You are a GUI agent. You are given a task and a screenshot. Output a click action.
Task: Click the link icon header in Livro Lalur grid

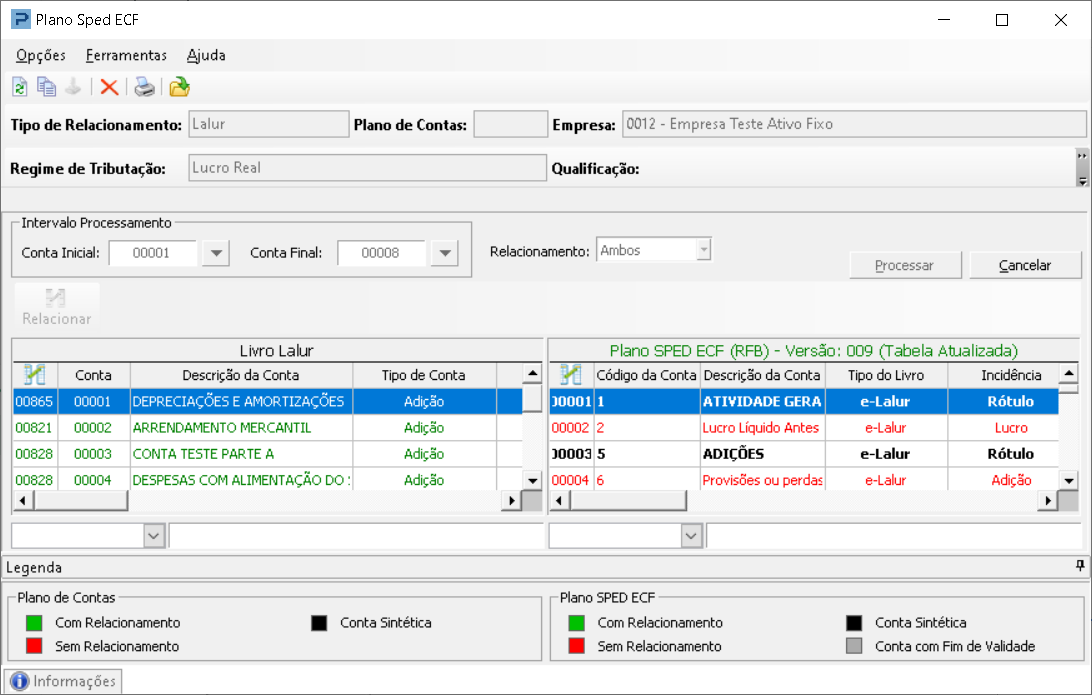(35, 375)
